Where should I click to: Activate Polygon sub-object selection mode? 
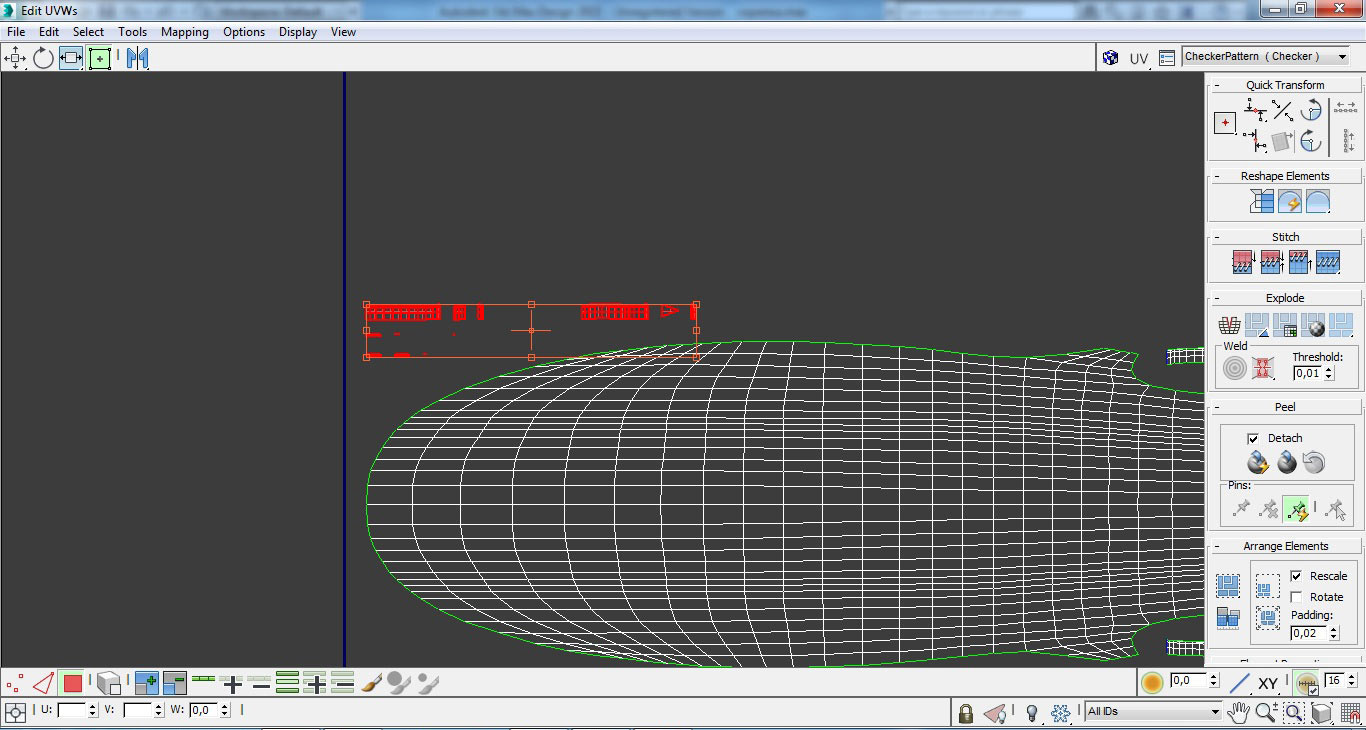(72, 684)
